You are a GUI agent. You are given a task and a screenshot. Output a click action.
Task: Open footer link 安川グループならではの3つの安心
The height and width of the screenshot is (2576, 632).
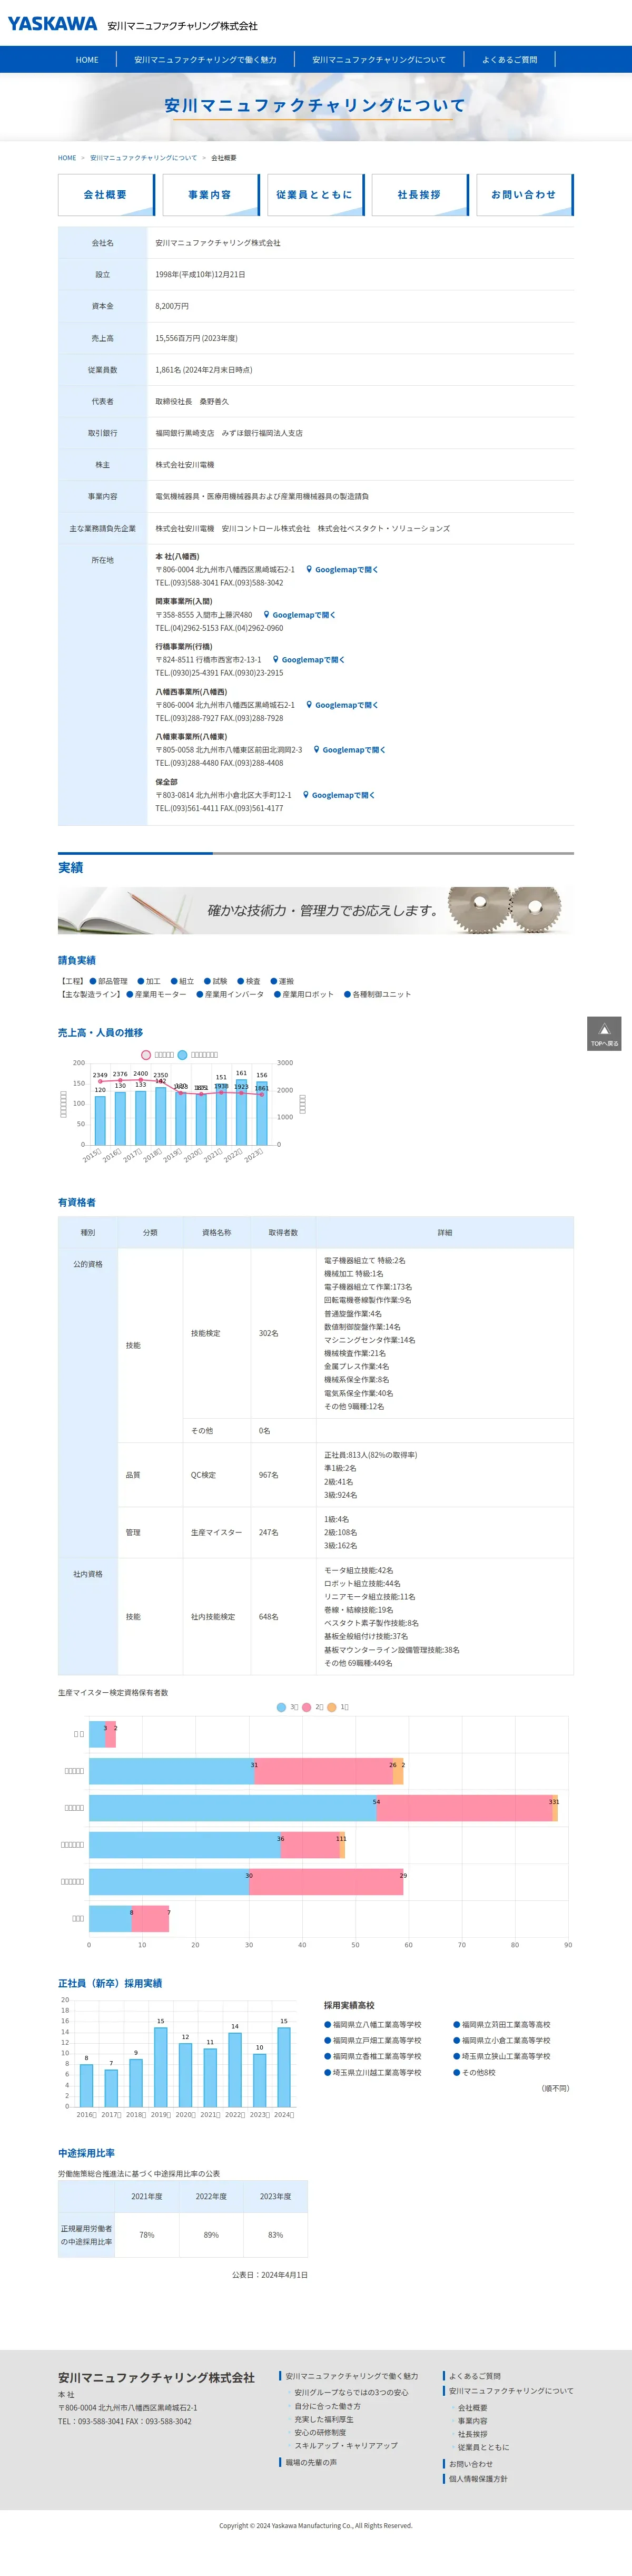(x=351, y=2393)
